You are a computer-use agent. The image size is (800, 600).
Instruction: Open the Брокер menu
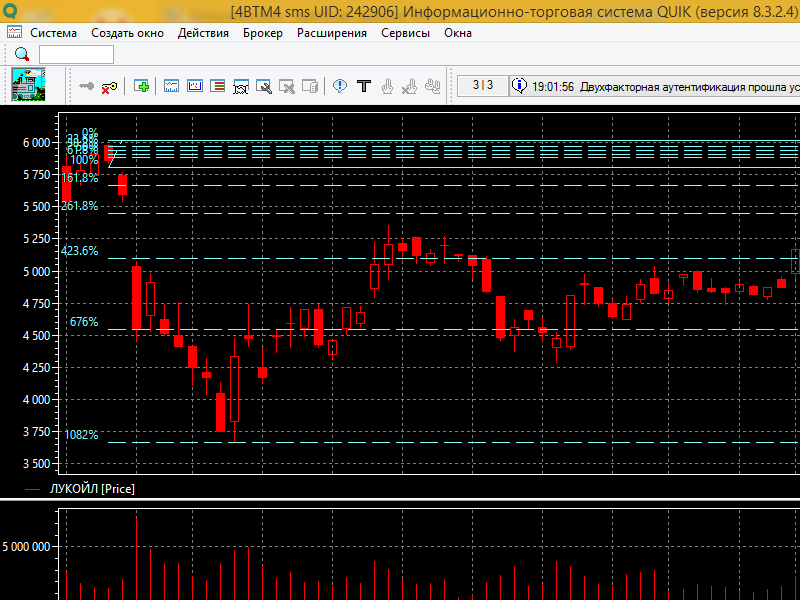[263, 33]
